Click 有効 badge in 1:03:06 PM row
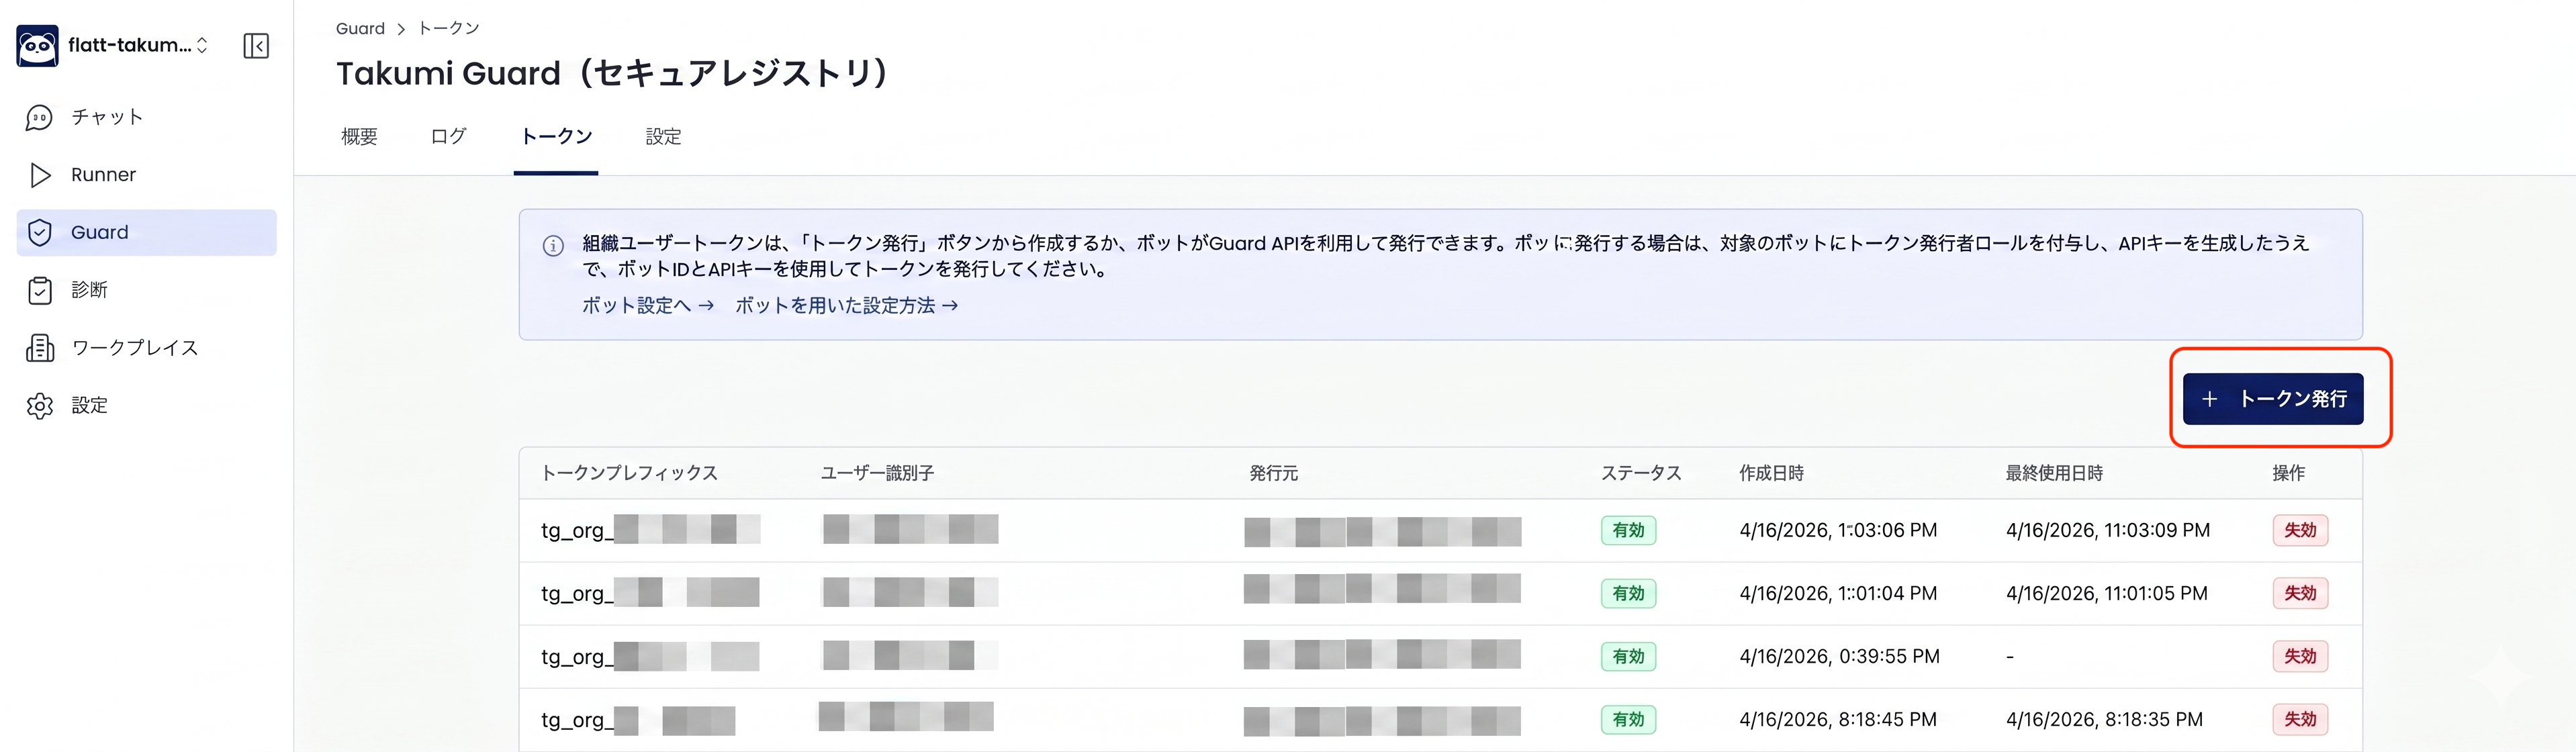Image resolution: width=2576 pixels, height=752 pixels. [1628, 530]
